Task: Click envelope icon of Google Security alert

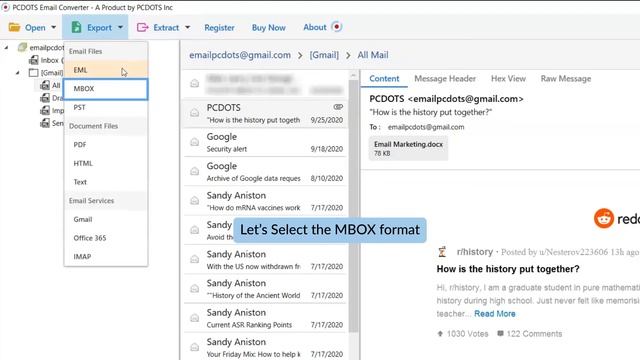Action: [195, 142]
